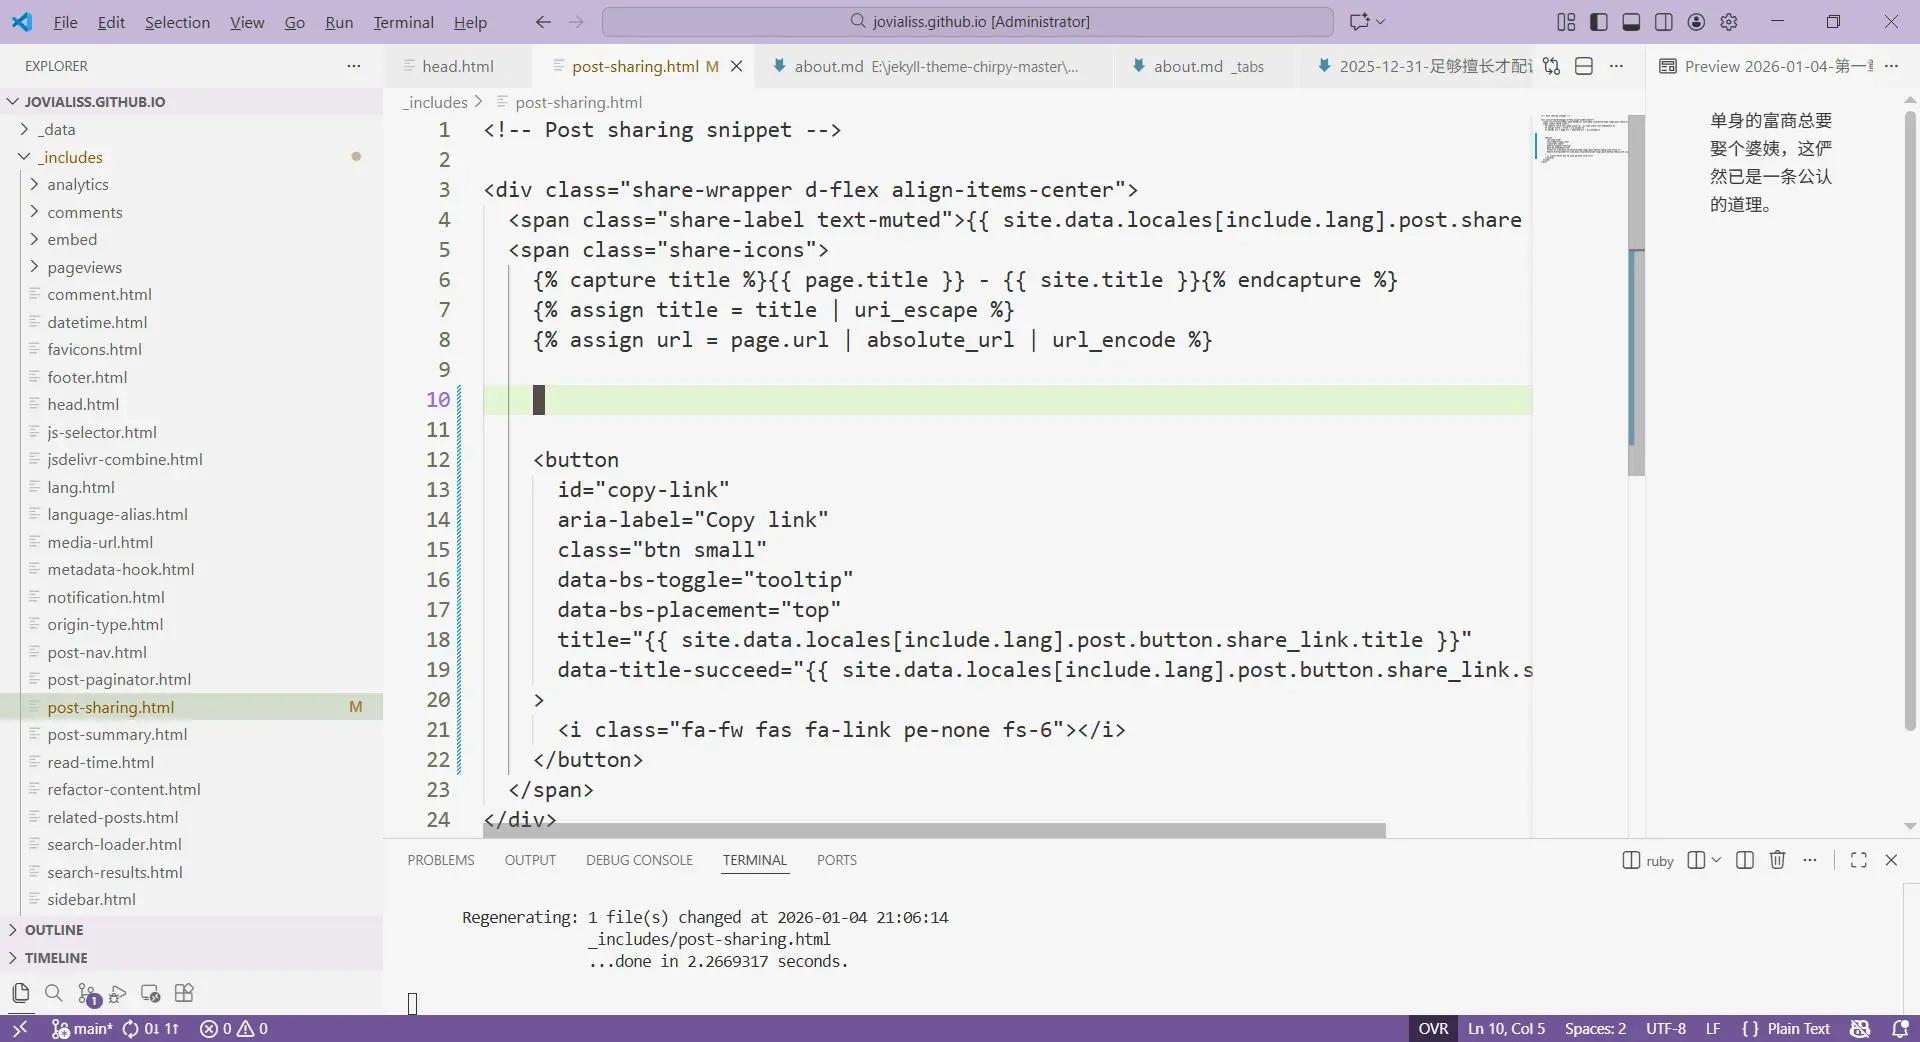This screenshot has width=1920, height=1042.
Task: Toggle the primary side bar visibility
Action: (x=1599, y=22)
